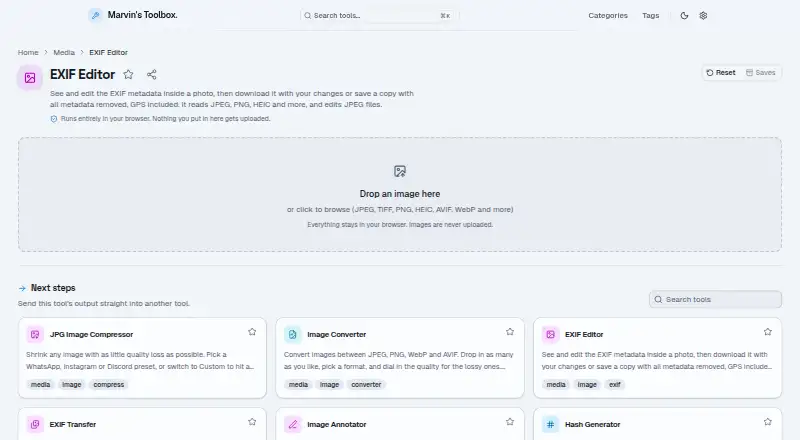The width and height of the screenshot is (800, 440).
Task: Click the Marvin's Toolbox title text
Action: [142, 15]
